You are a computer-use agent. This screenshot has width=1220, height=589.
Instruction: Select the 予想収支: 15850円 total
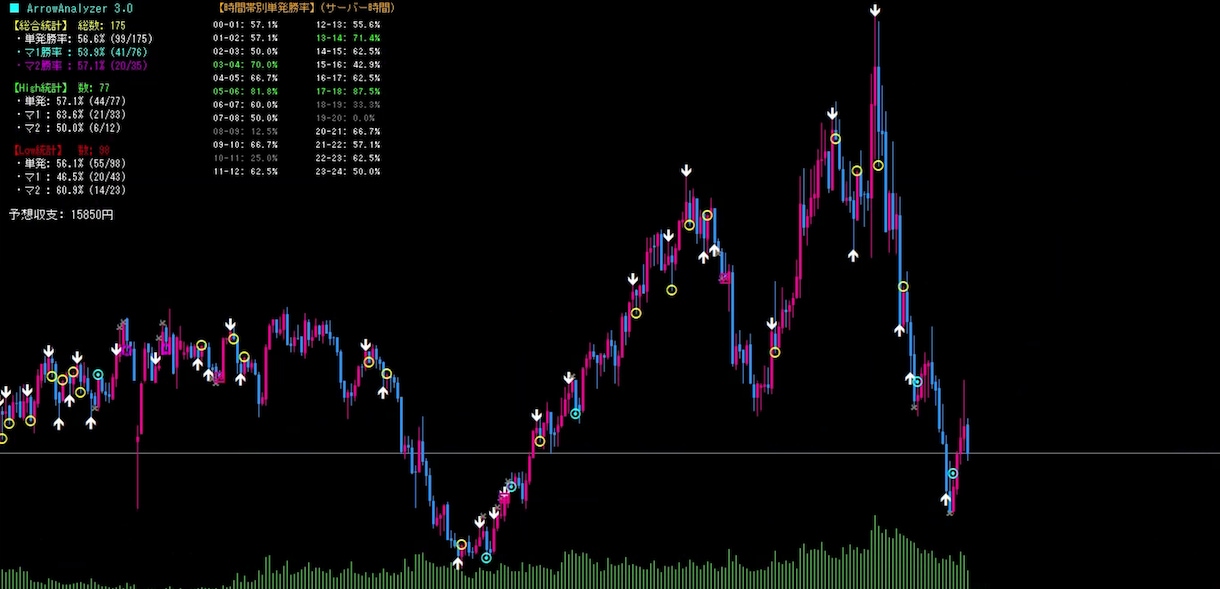(x=61, y=215)
